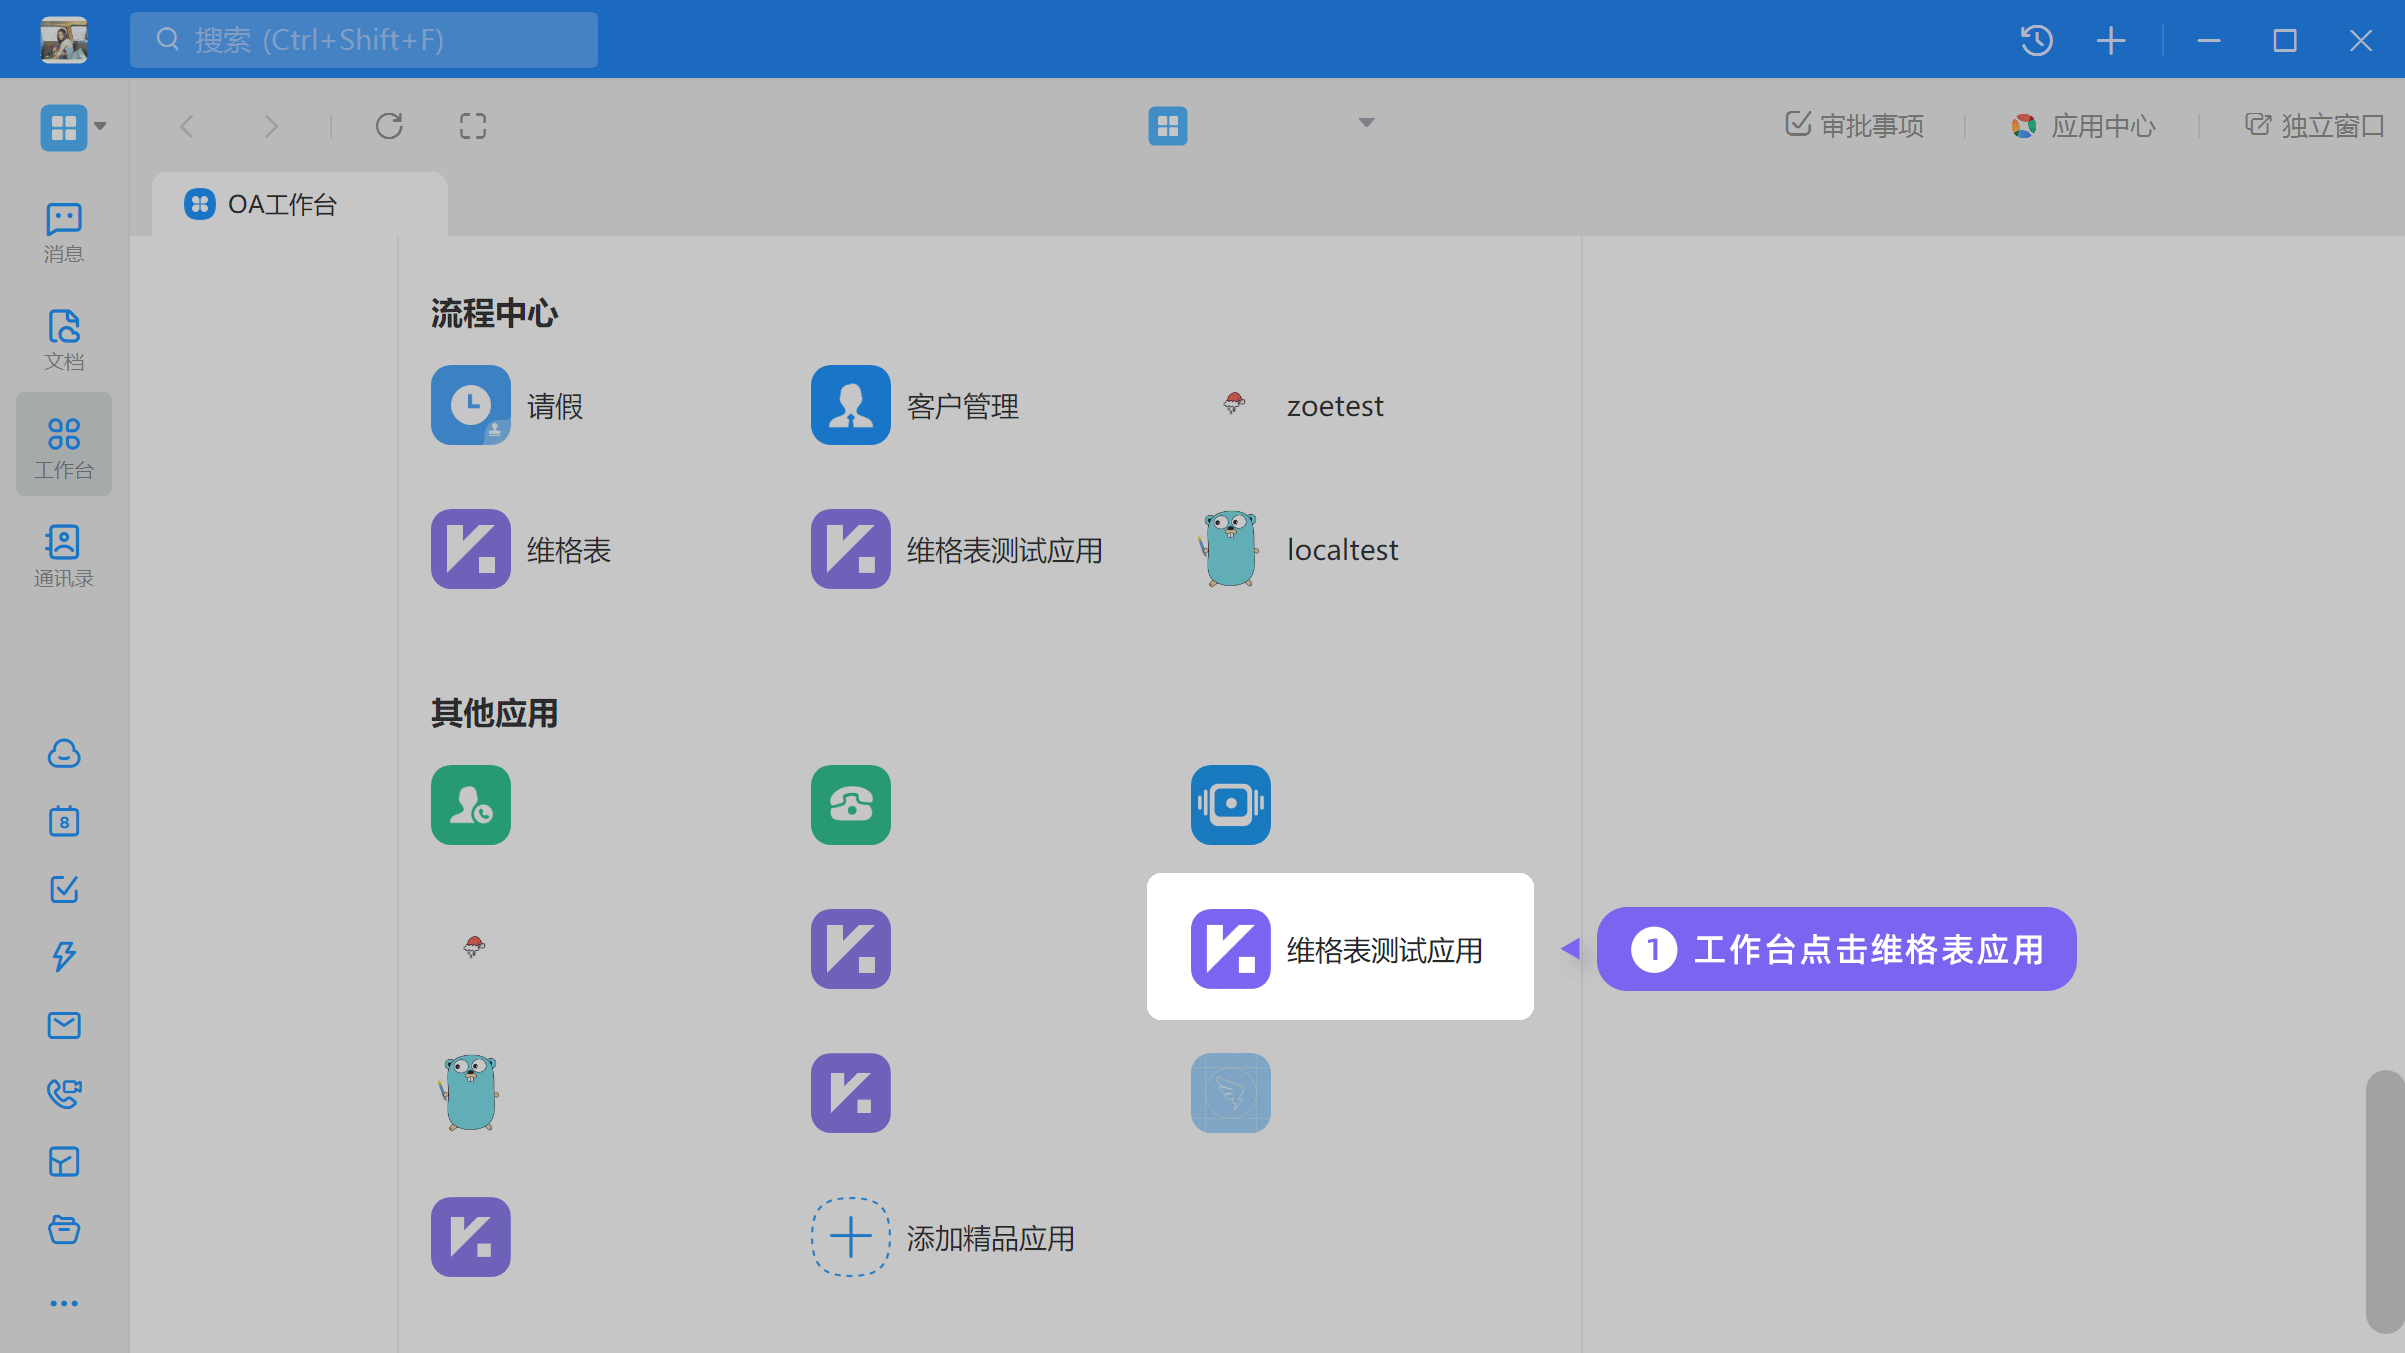The width and height of the screenshot is (2405, 1353).
Task: Open the green telephone app icon
Action: pyautogui.click(x=851, y=805)
